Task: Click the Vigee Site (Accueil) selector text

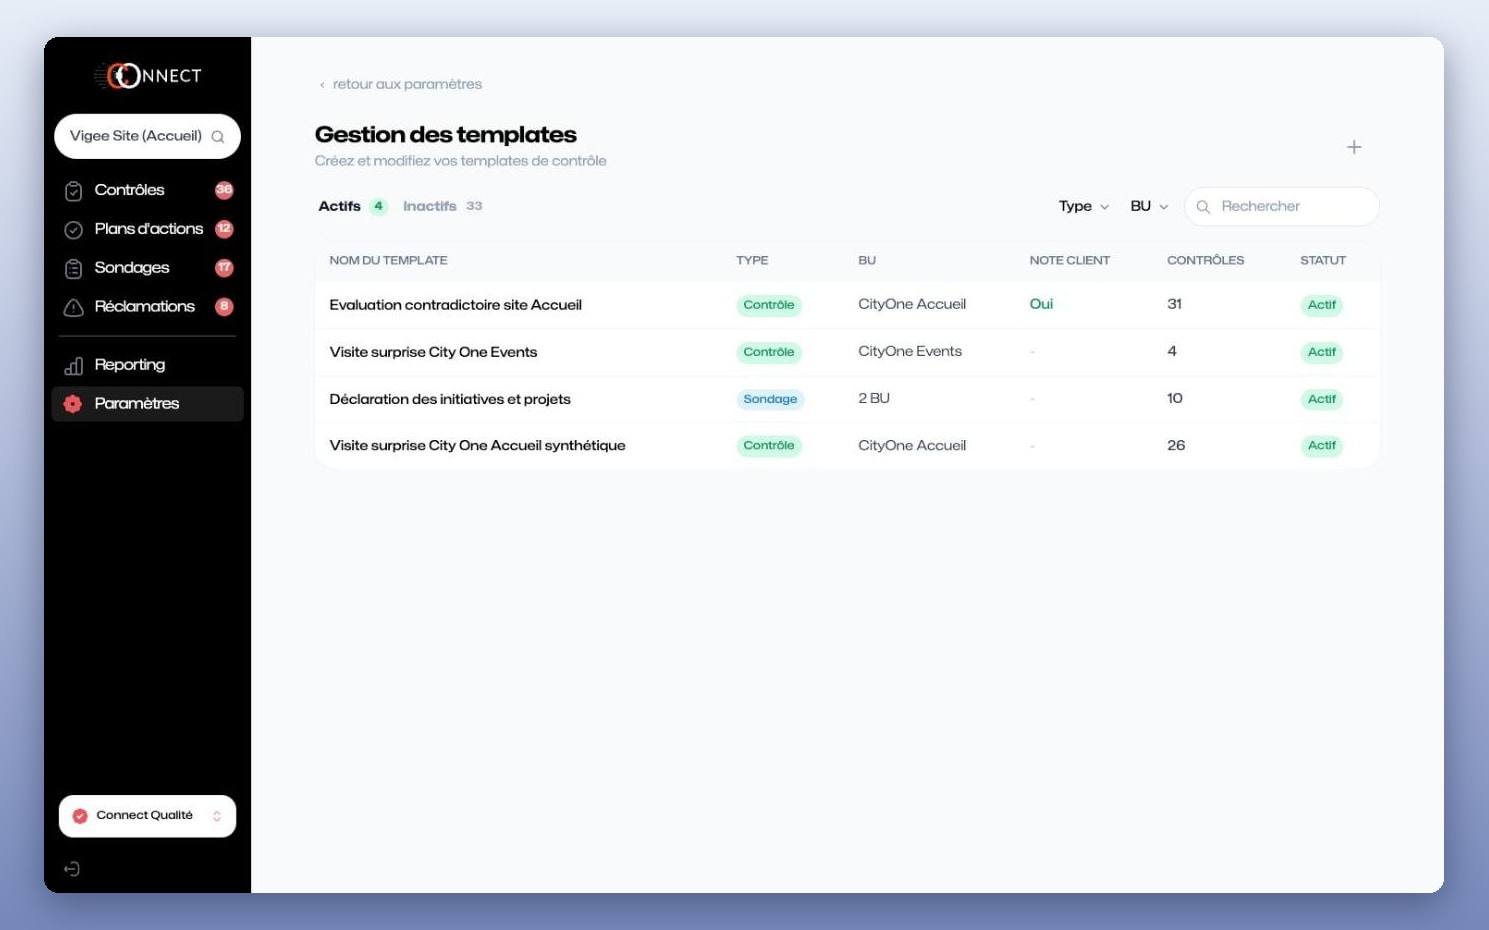Action: 136,136
